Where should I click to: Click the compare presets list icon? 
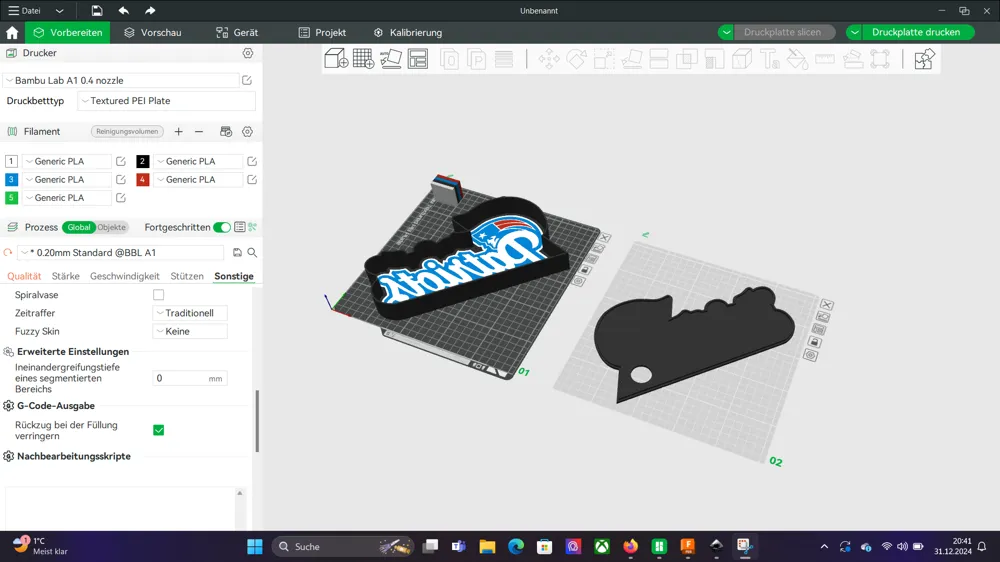pos(240,227)
